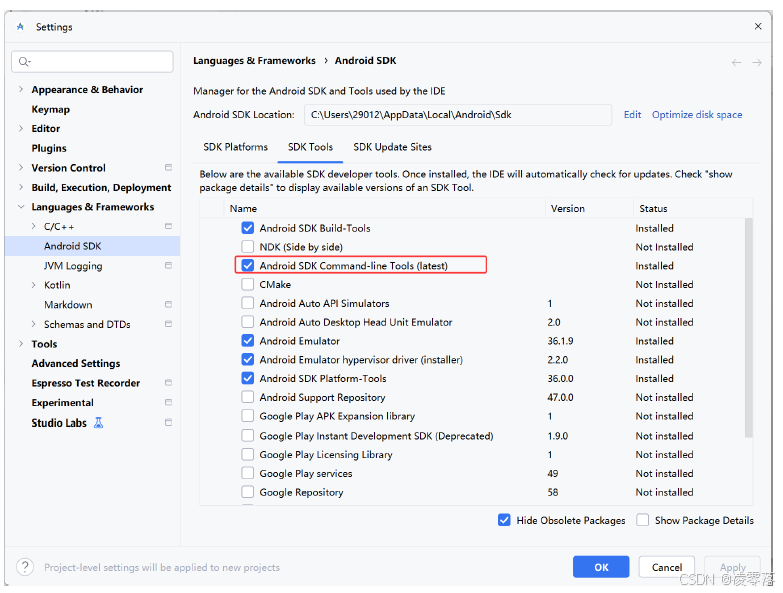Click the forward navigation arrow
Image resolution: width=783 pixels, height=593 pixels.
[757, 62]
